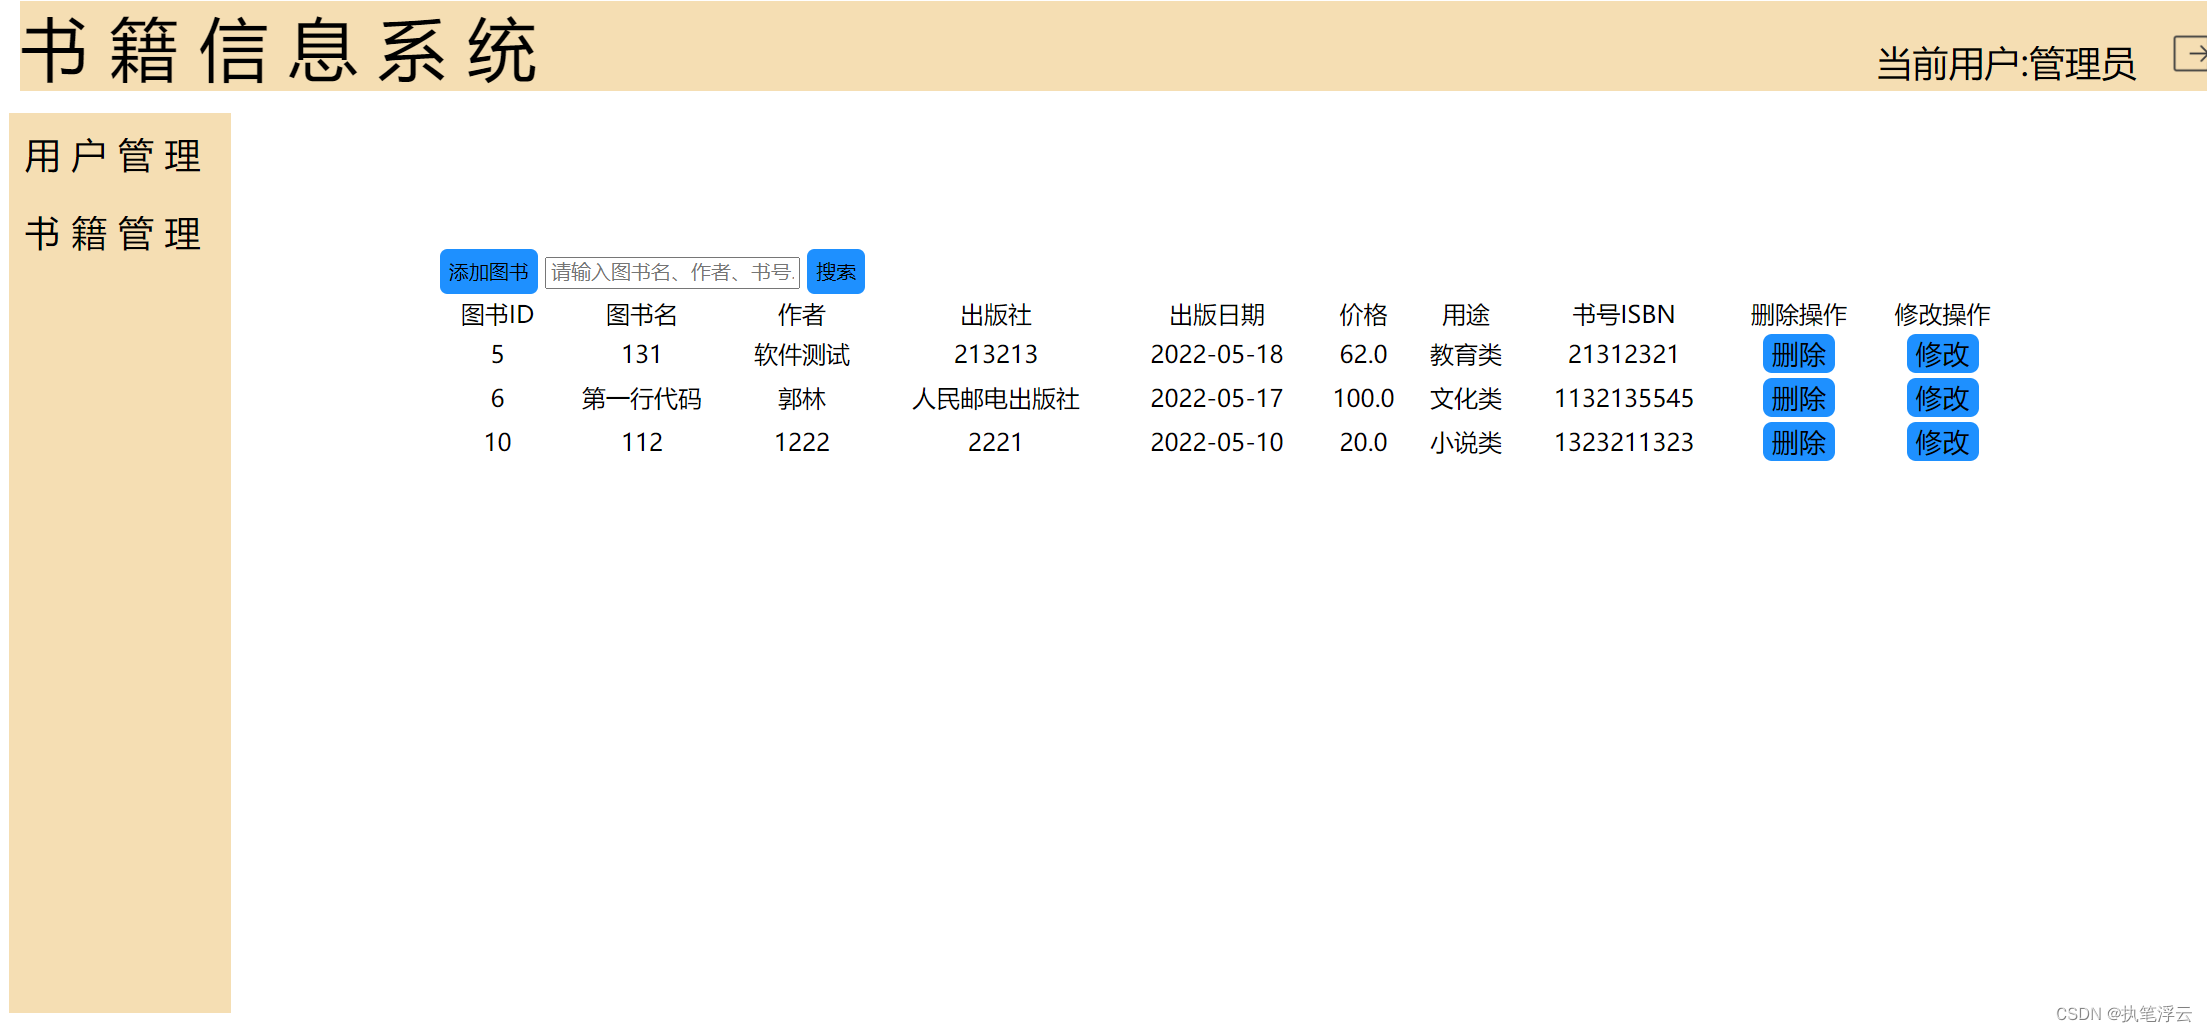Select the price cell 62.0
The image size is (2207, 1032).
tap(1363, 355)
